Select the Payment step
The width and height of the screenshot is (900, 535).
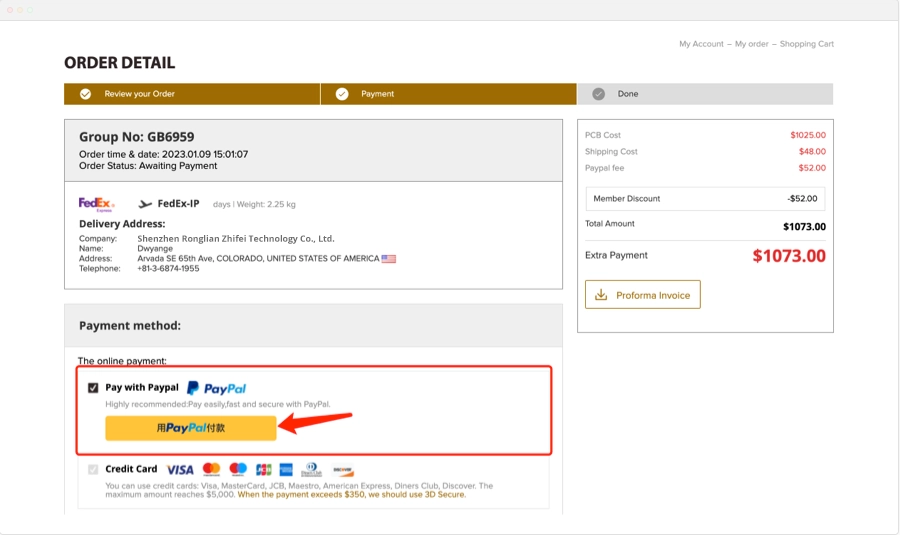[x=377, y=94]
